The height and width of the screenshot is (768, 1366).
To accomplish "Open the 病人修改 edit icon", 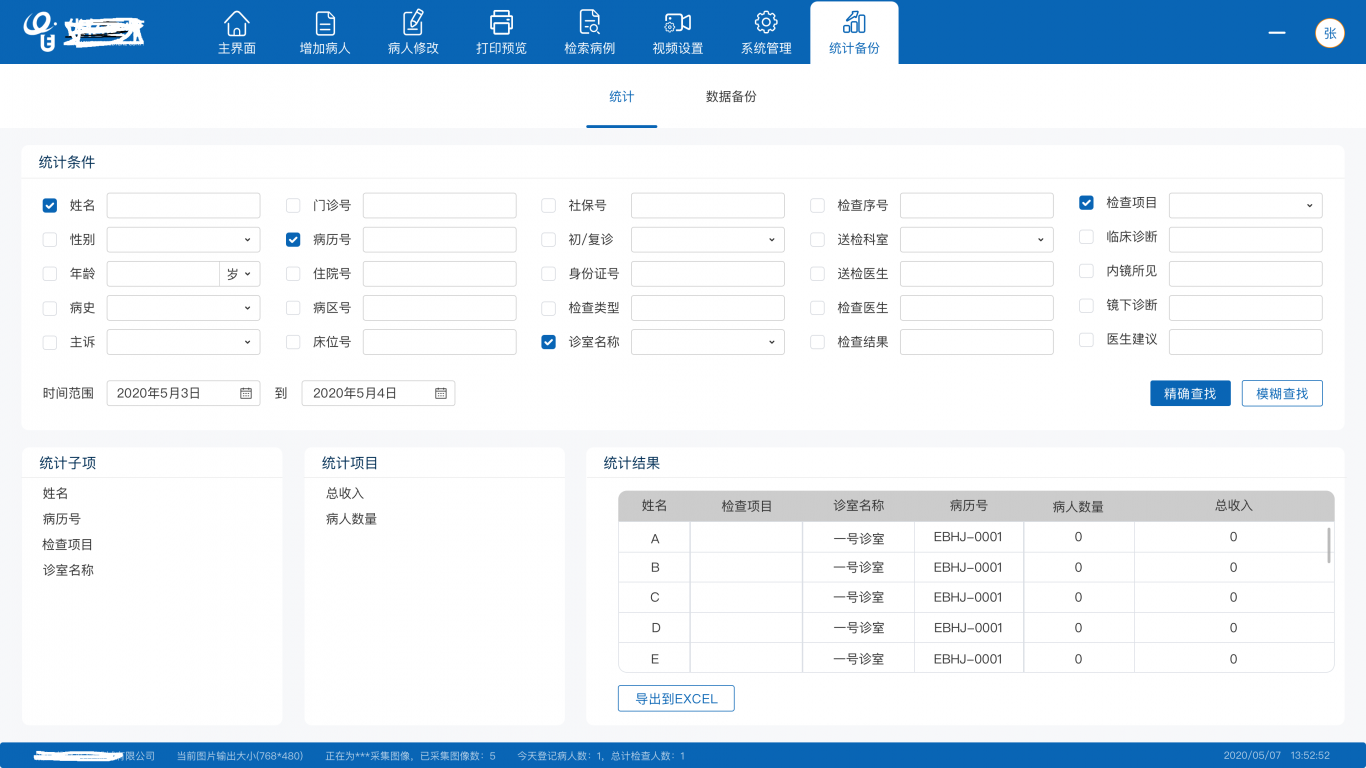I will [x=413, y=23].
